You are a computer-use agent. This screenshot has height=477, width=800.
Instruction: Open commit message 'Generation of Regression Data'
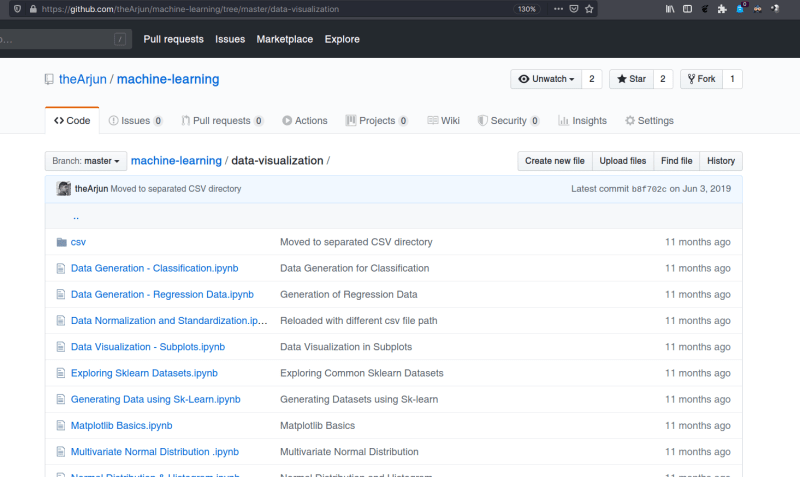(x=348, y=294)
